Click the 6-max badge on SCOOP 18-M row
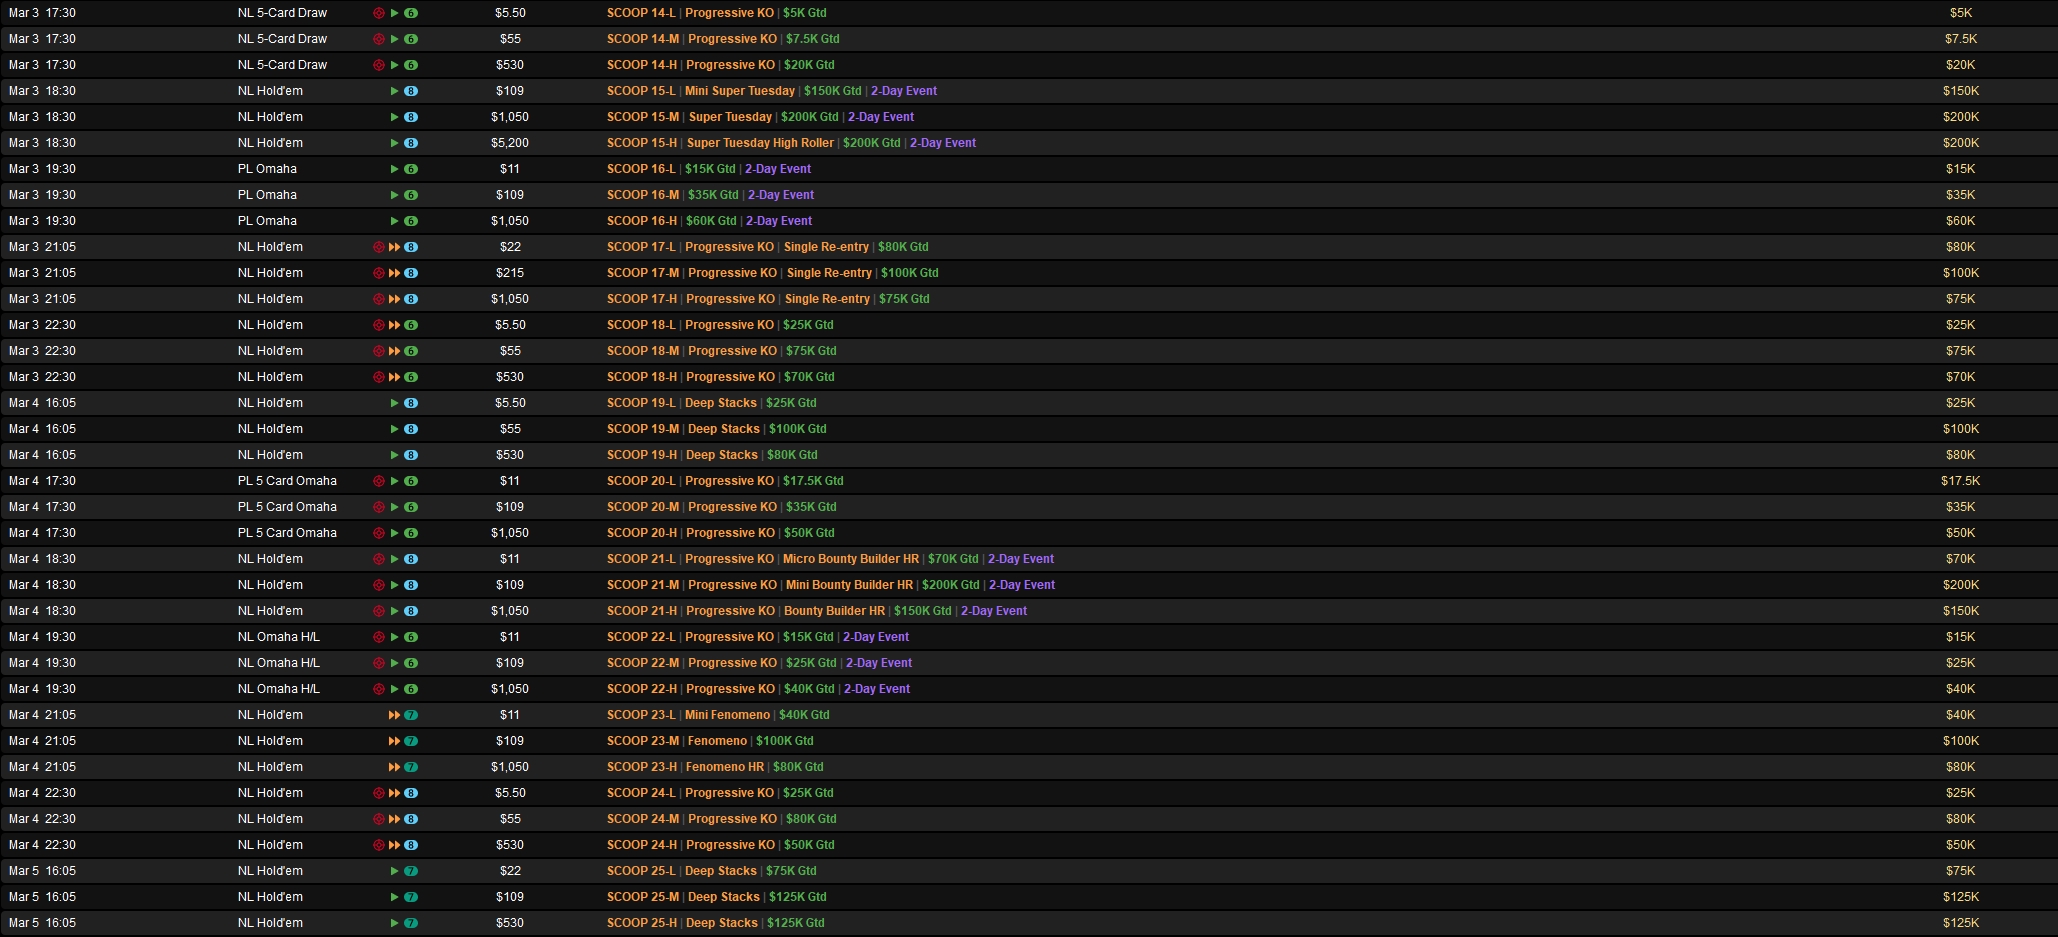2058x937 pixels. point(411,351)
